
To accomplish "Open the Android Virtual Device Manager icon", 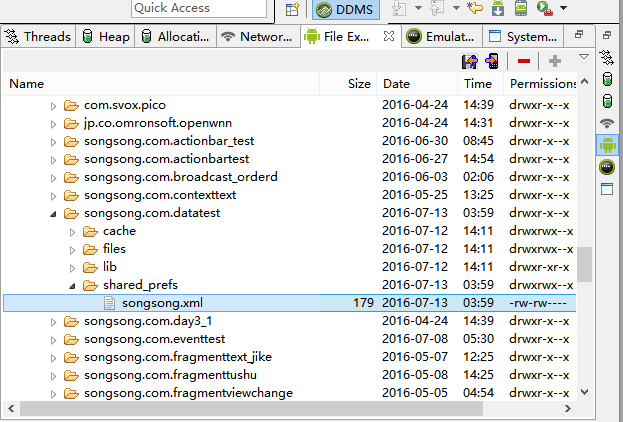I will click(x=520, y=8).
